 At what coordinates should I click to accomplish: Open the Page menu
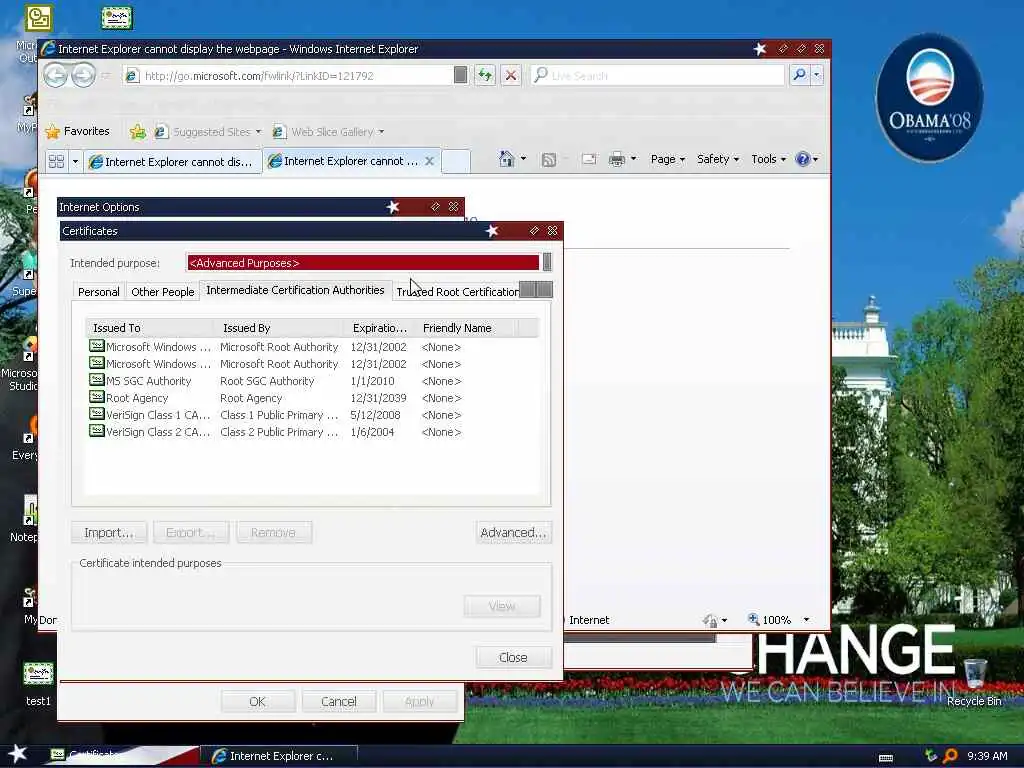click(x=667, y=159)
